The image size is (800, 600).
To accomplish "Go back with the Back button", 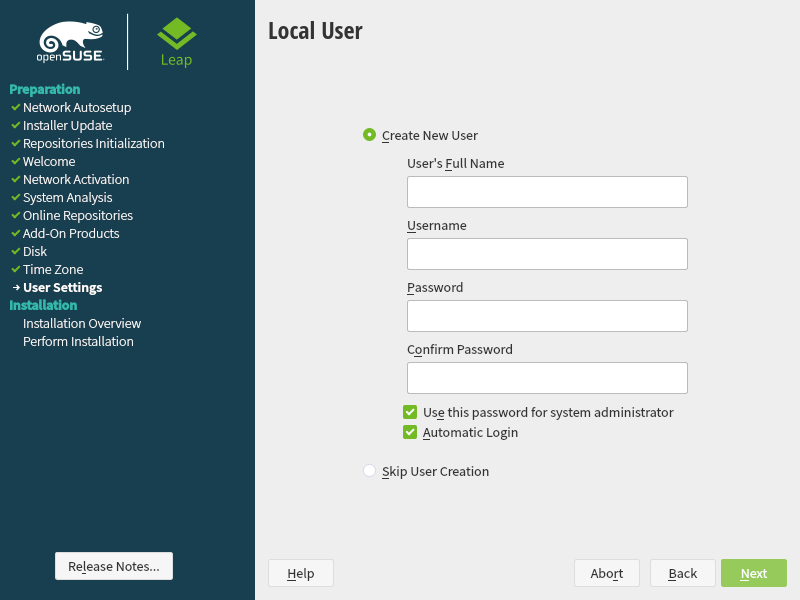I will [x=682, y=573].
